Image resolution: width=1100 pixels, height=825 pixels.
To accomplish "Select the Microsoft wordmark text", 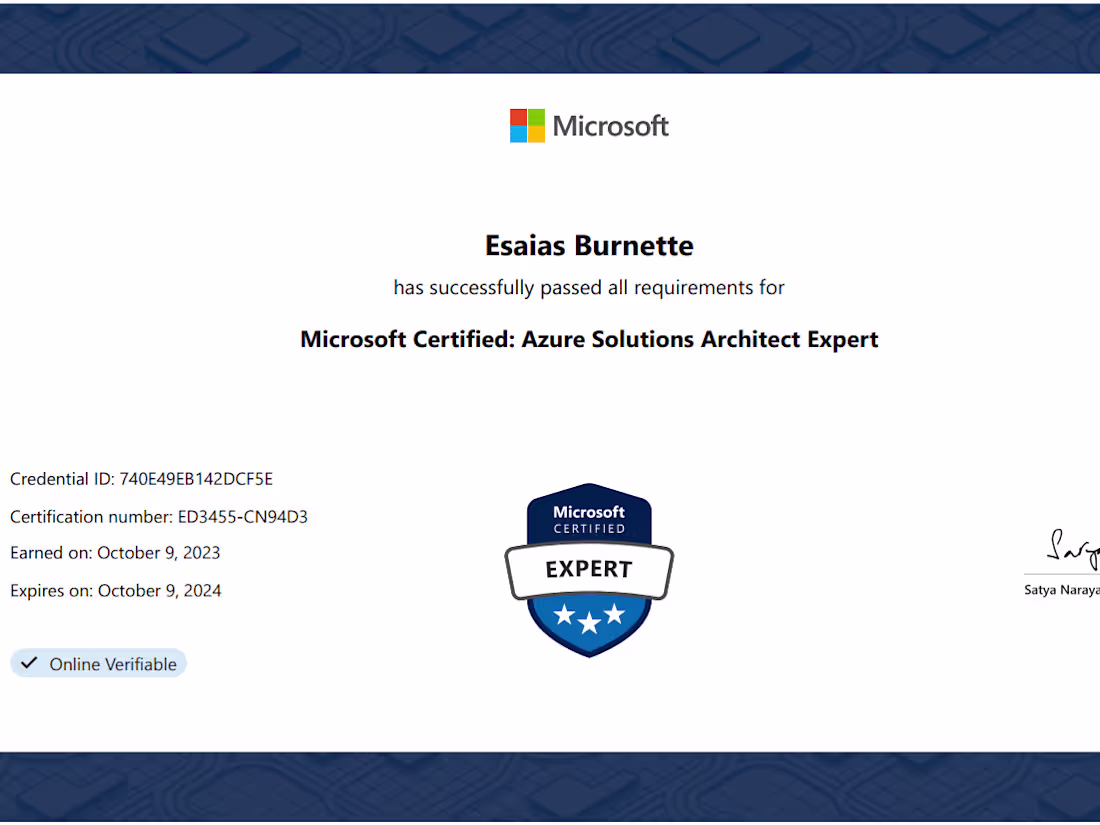I will click(x=611, y=125).
